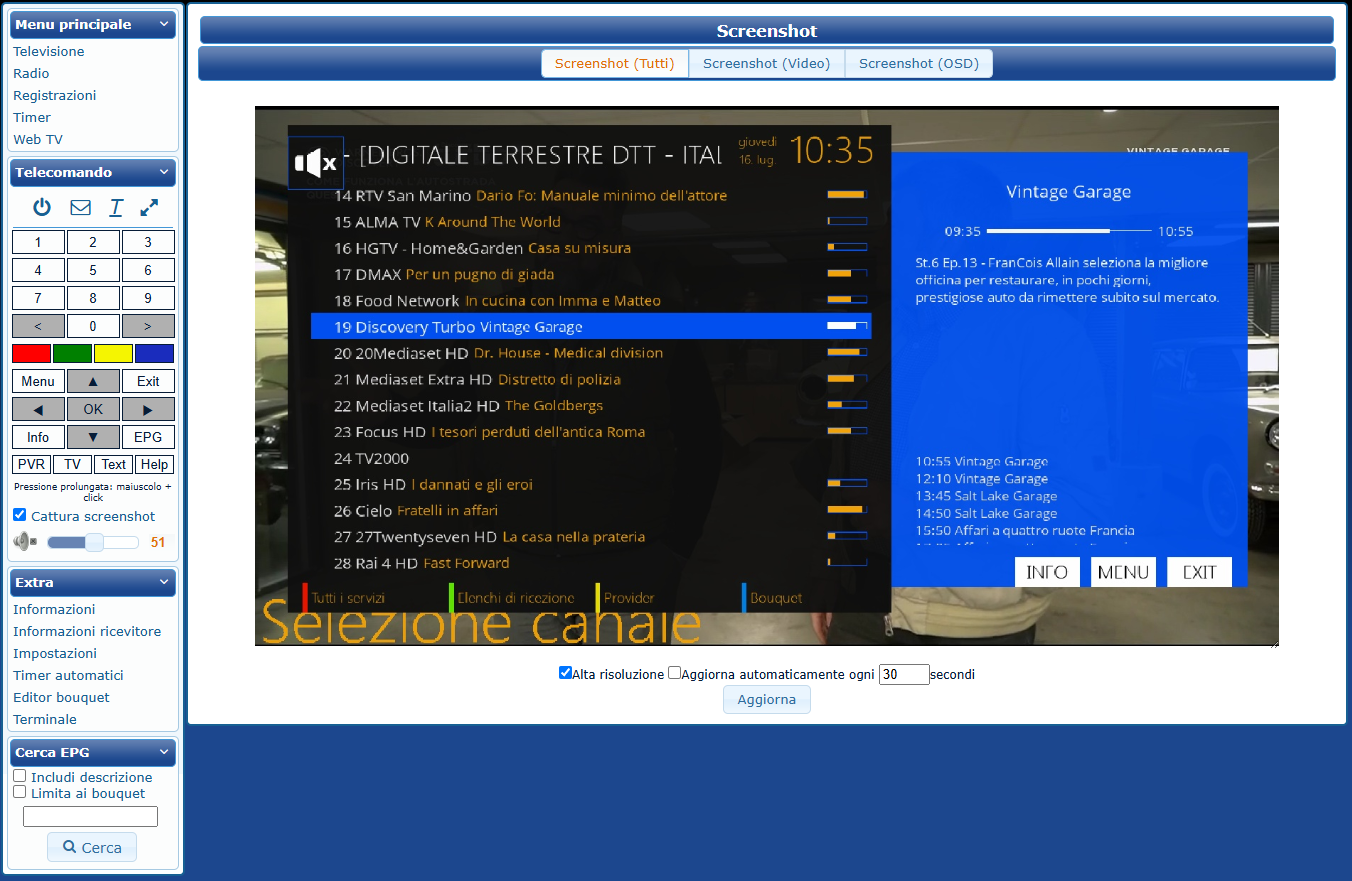Click number 0 on the remote keypad
The width and height of the screenshot is (1352, 881).
pyautogui.click(x=93, y=326)
